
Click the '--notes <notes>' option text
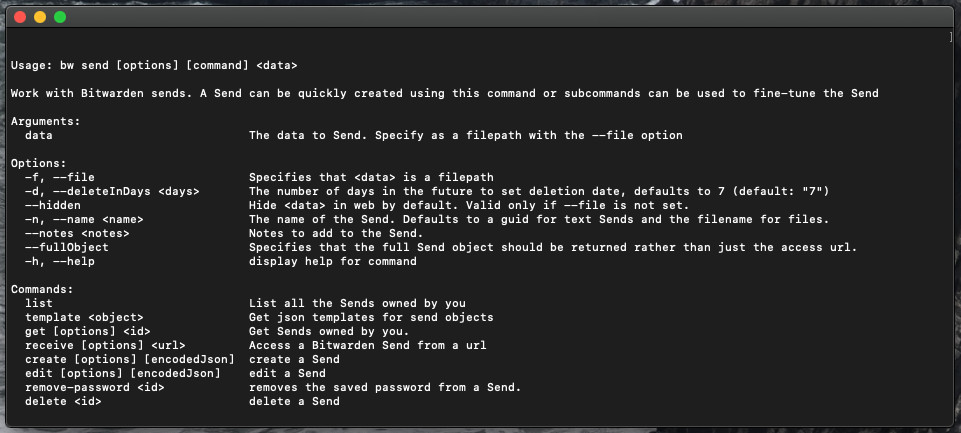[77, 233]
